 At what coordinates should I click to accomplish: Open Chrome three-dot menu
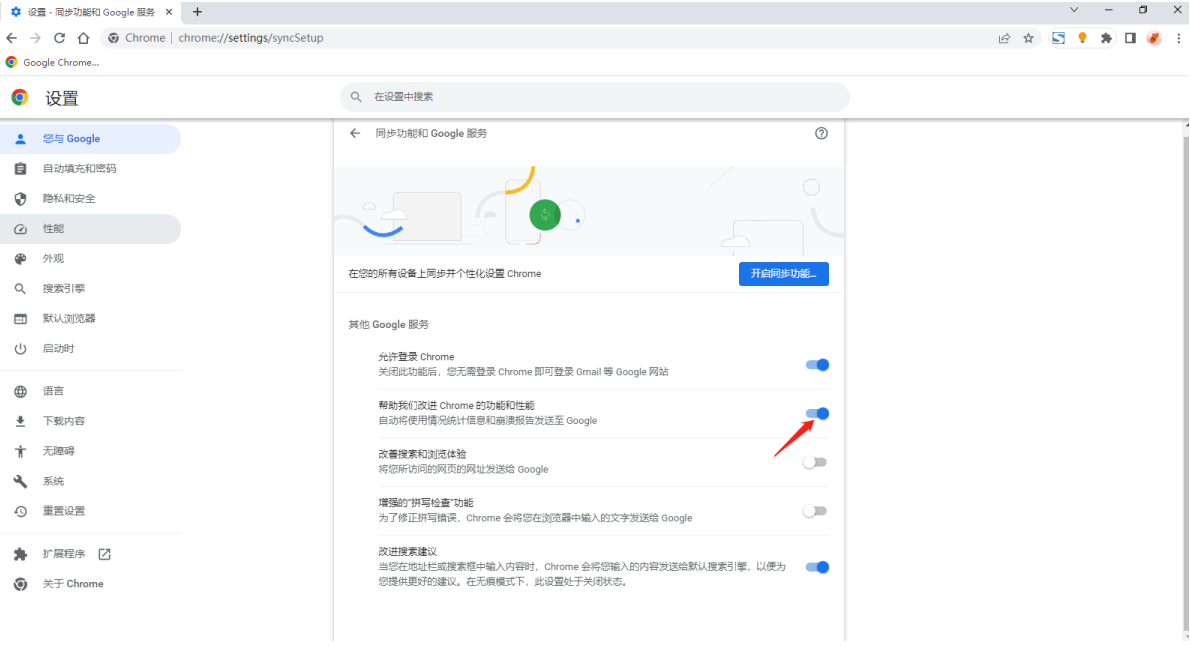(x=1179, y=38)
